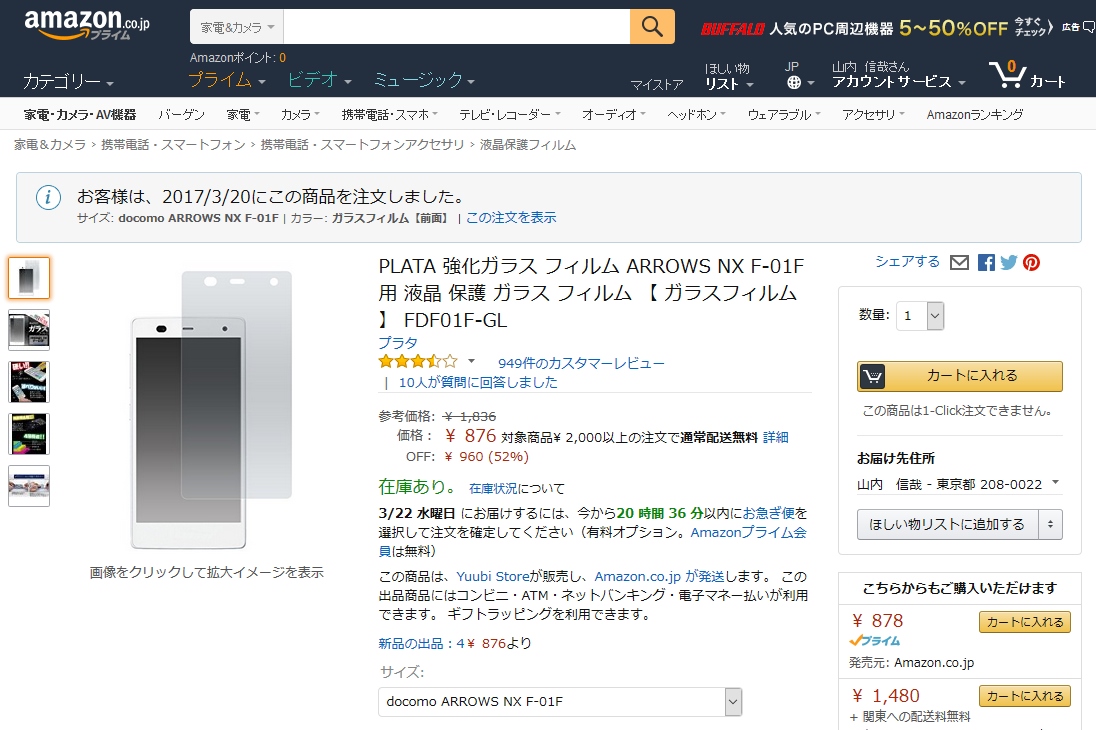The height and width of the screenshot is (730, 1096).
Task: Click 詳細 shipping details link
Action: [776, 437]
